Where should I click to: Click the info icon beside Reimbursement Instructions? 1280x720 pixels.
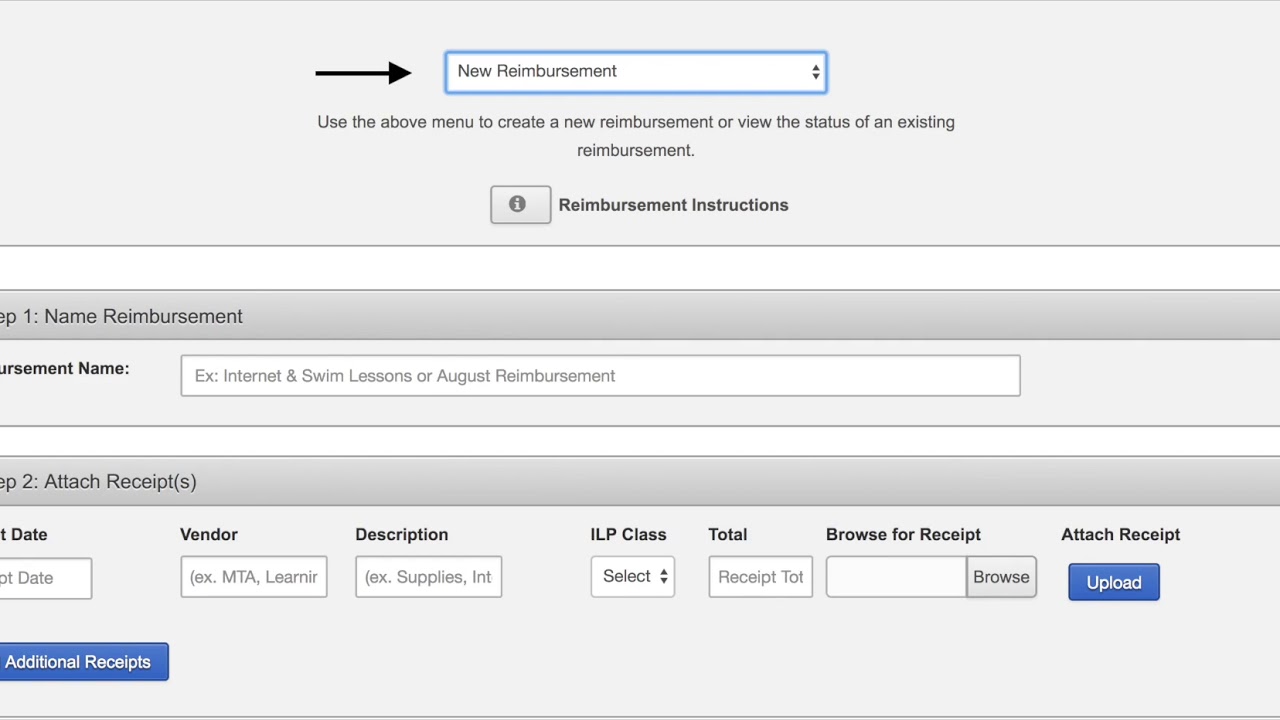[x=520, y=205]
